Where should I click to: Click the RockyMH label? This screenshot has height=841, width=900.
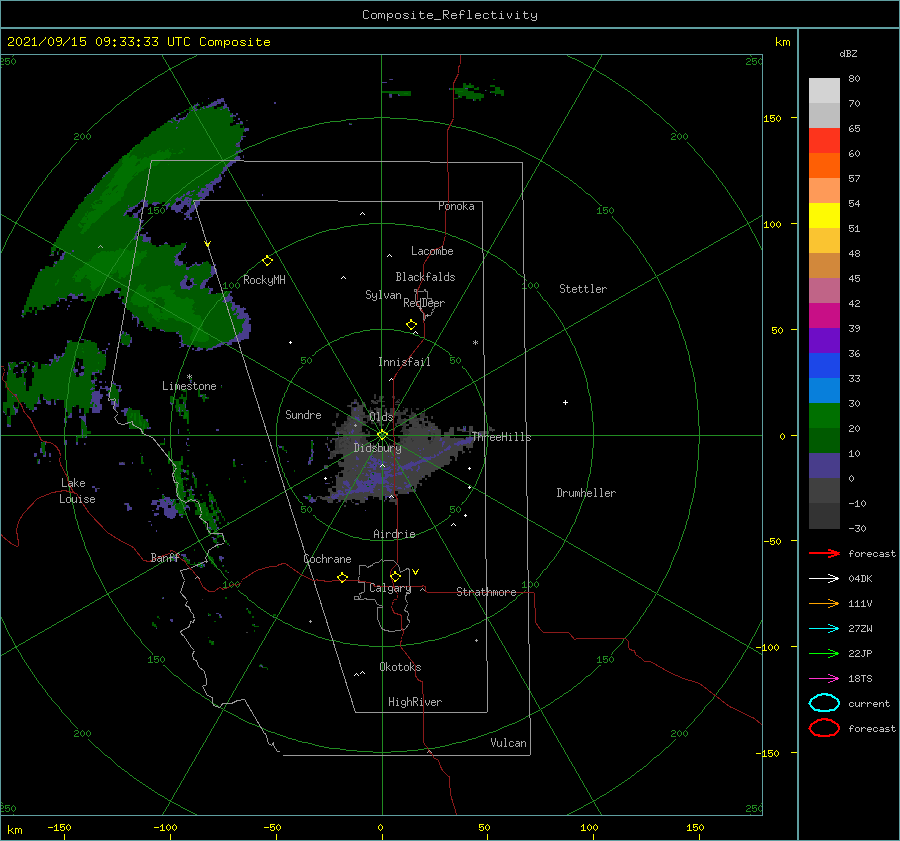264,280
